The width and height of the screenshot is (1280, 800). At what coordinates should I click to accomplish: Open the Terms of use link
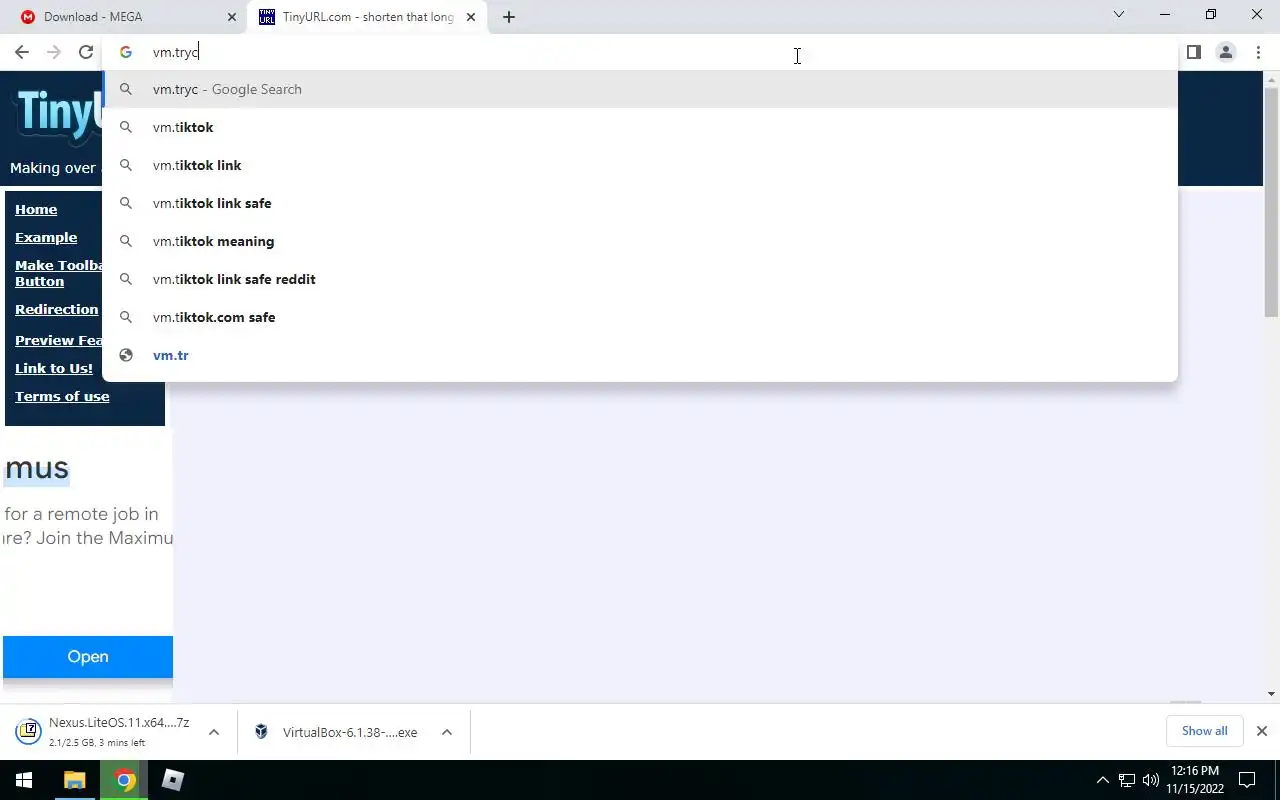click(62, 396)
